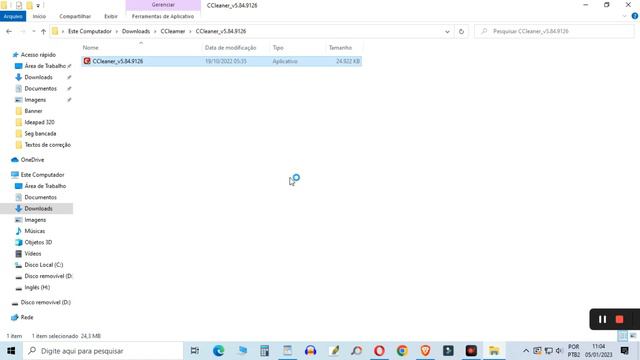Select OneDrive in navigation pane
Viewport: 640px width, 360px height.
pos(32,160)
